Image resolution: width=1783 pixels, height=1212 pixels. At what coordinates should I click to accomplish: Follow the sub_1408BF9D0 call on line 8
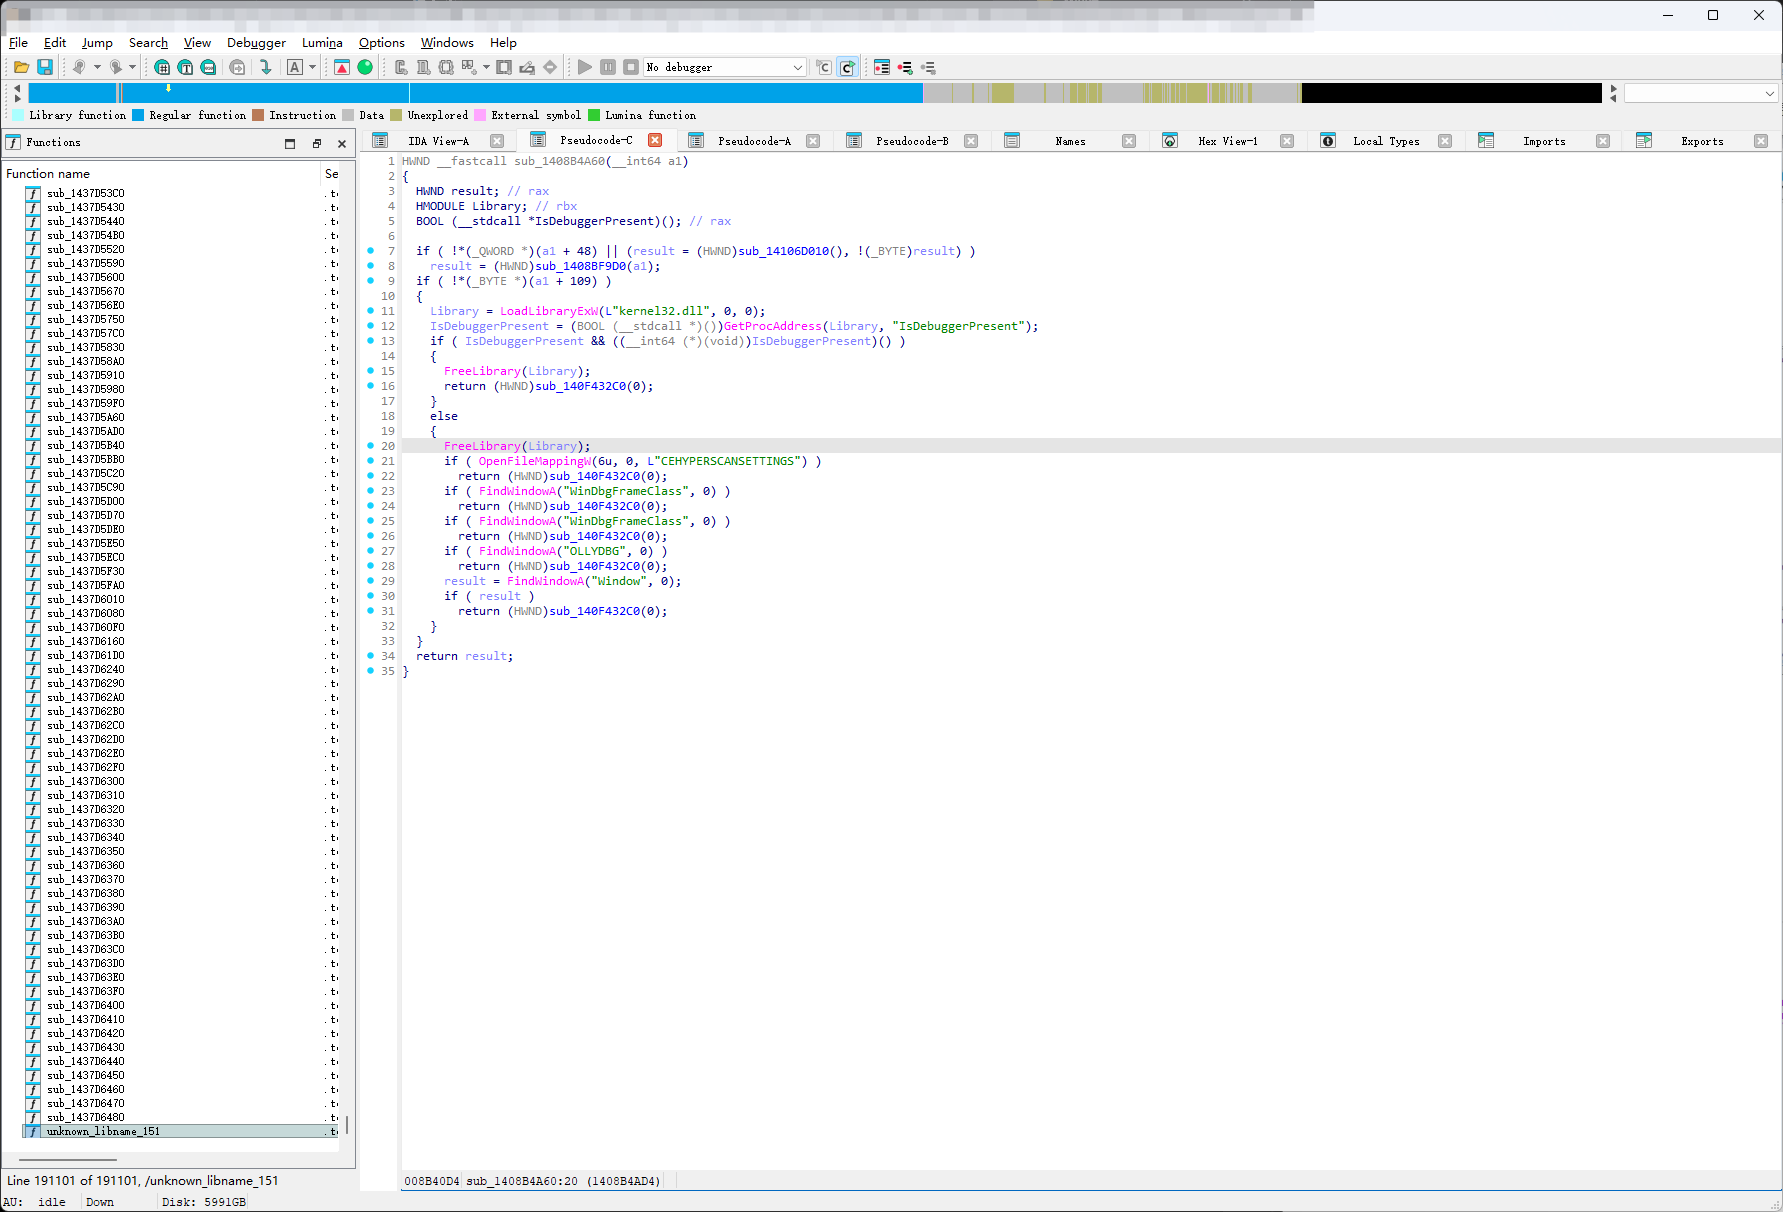pos(581,266)
